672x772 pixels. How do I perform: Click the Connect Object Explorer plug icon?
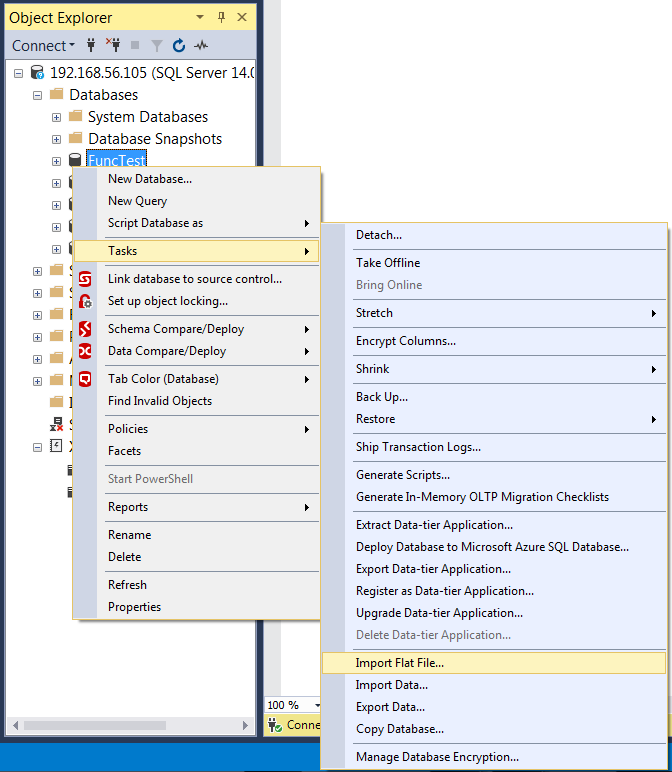pyautogui.click(x=91, y=45)
